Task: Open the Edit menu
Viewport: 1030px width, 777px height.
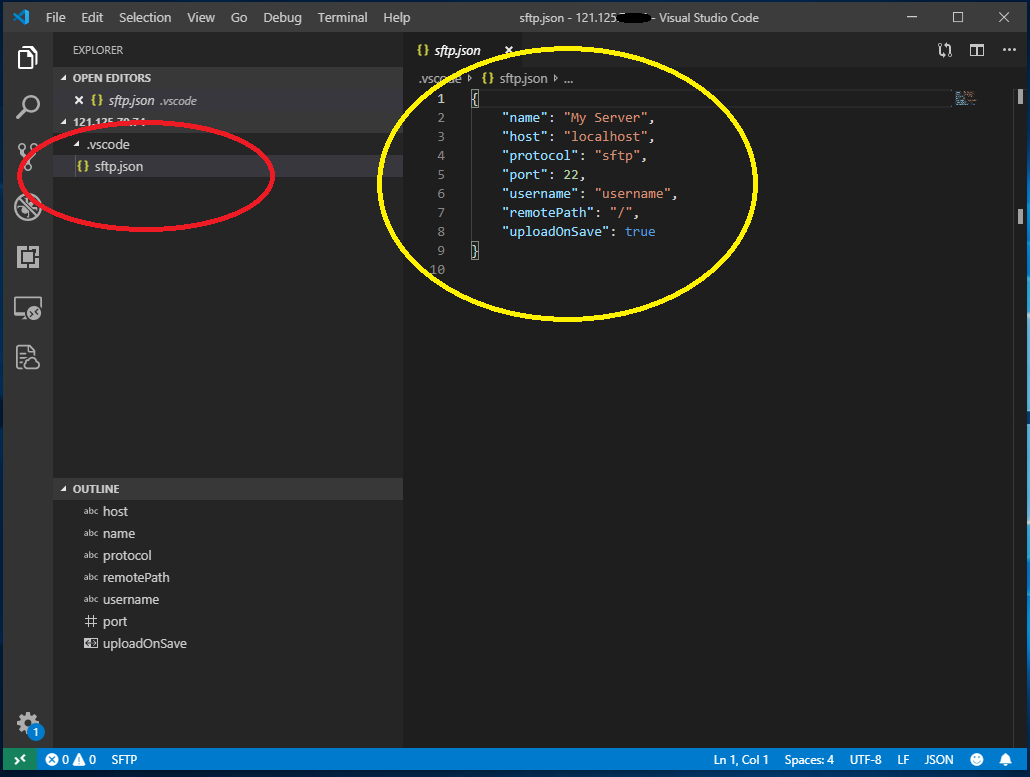Action: click(92, 17)
